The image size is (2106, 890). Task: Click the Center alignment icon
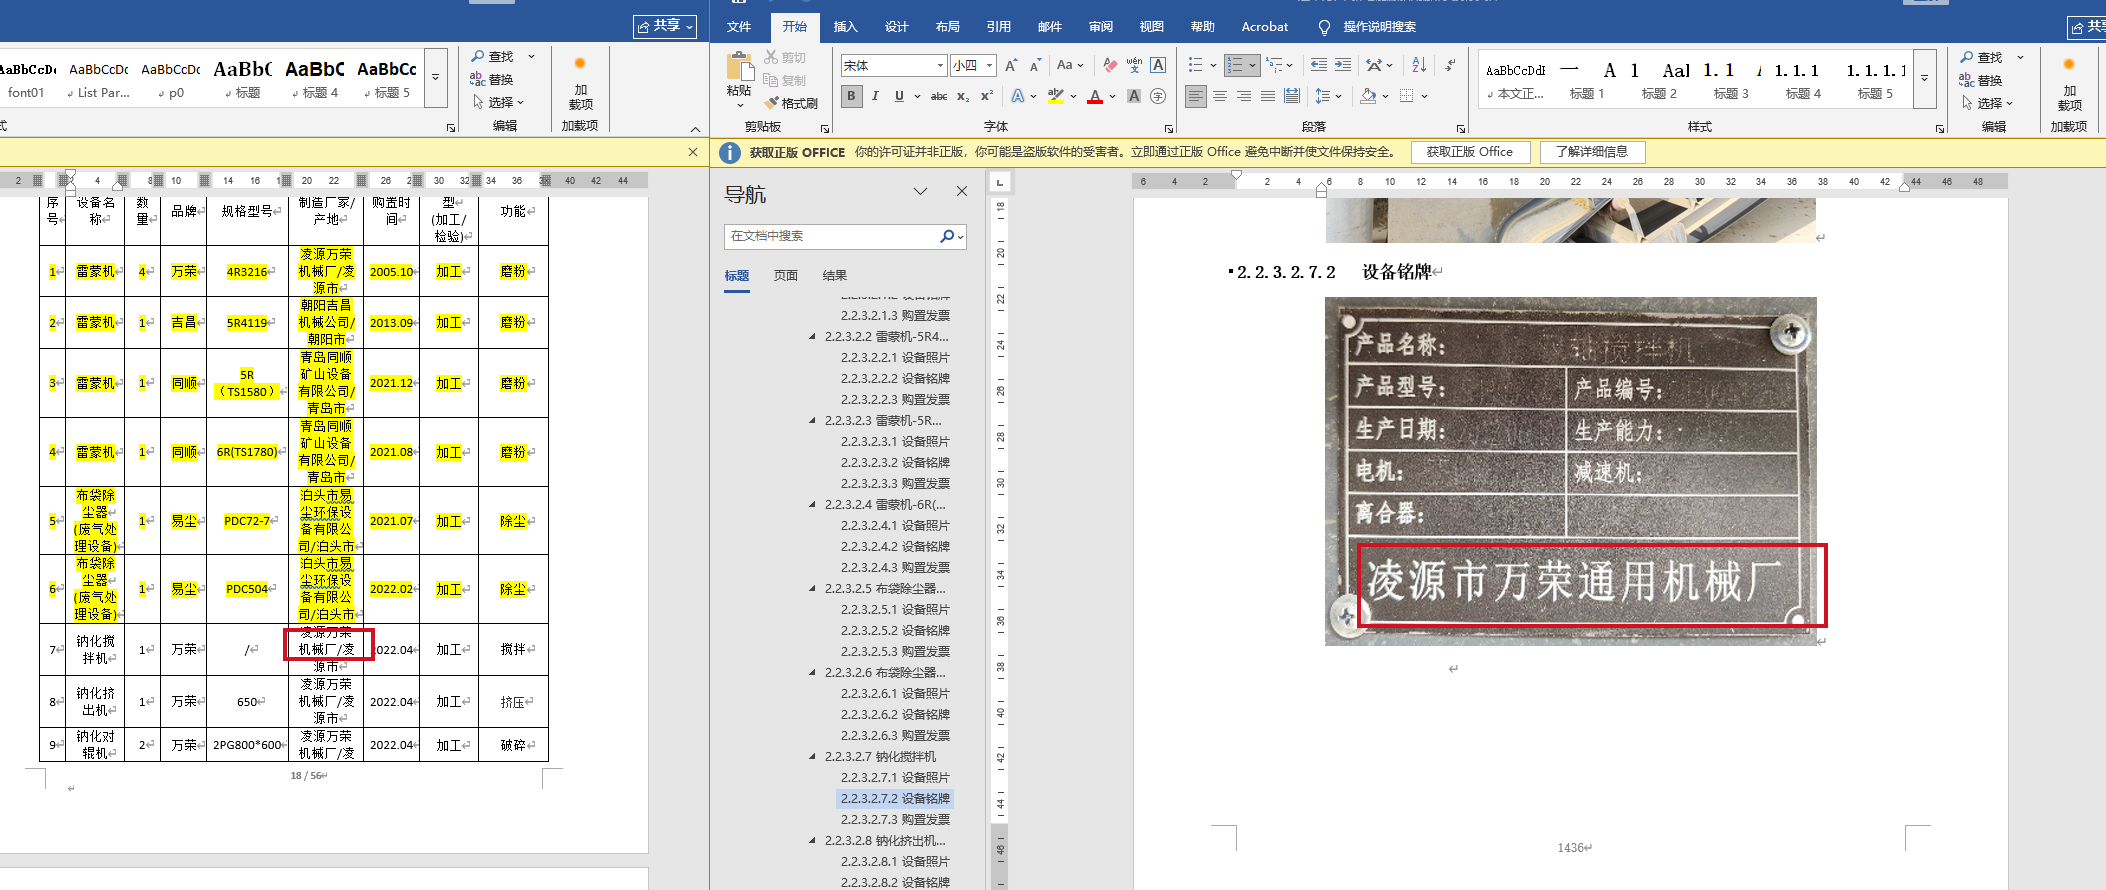(x=1220, y=96)
